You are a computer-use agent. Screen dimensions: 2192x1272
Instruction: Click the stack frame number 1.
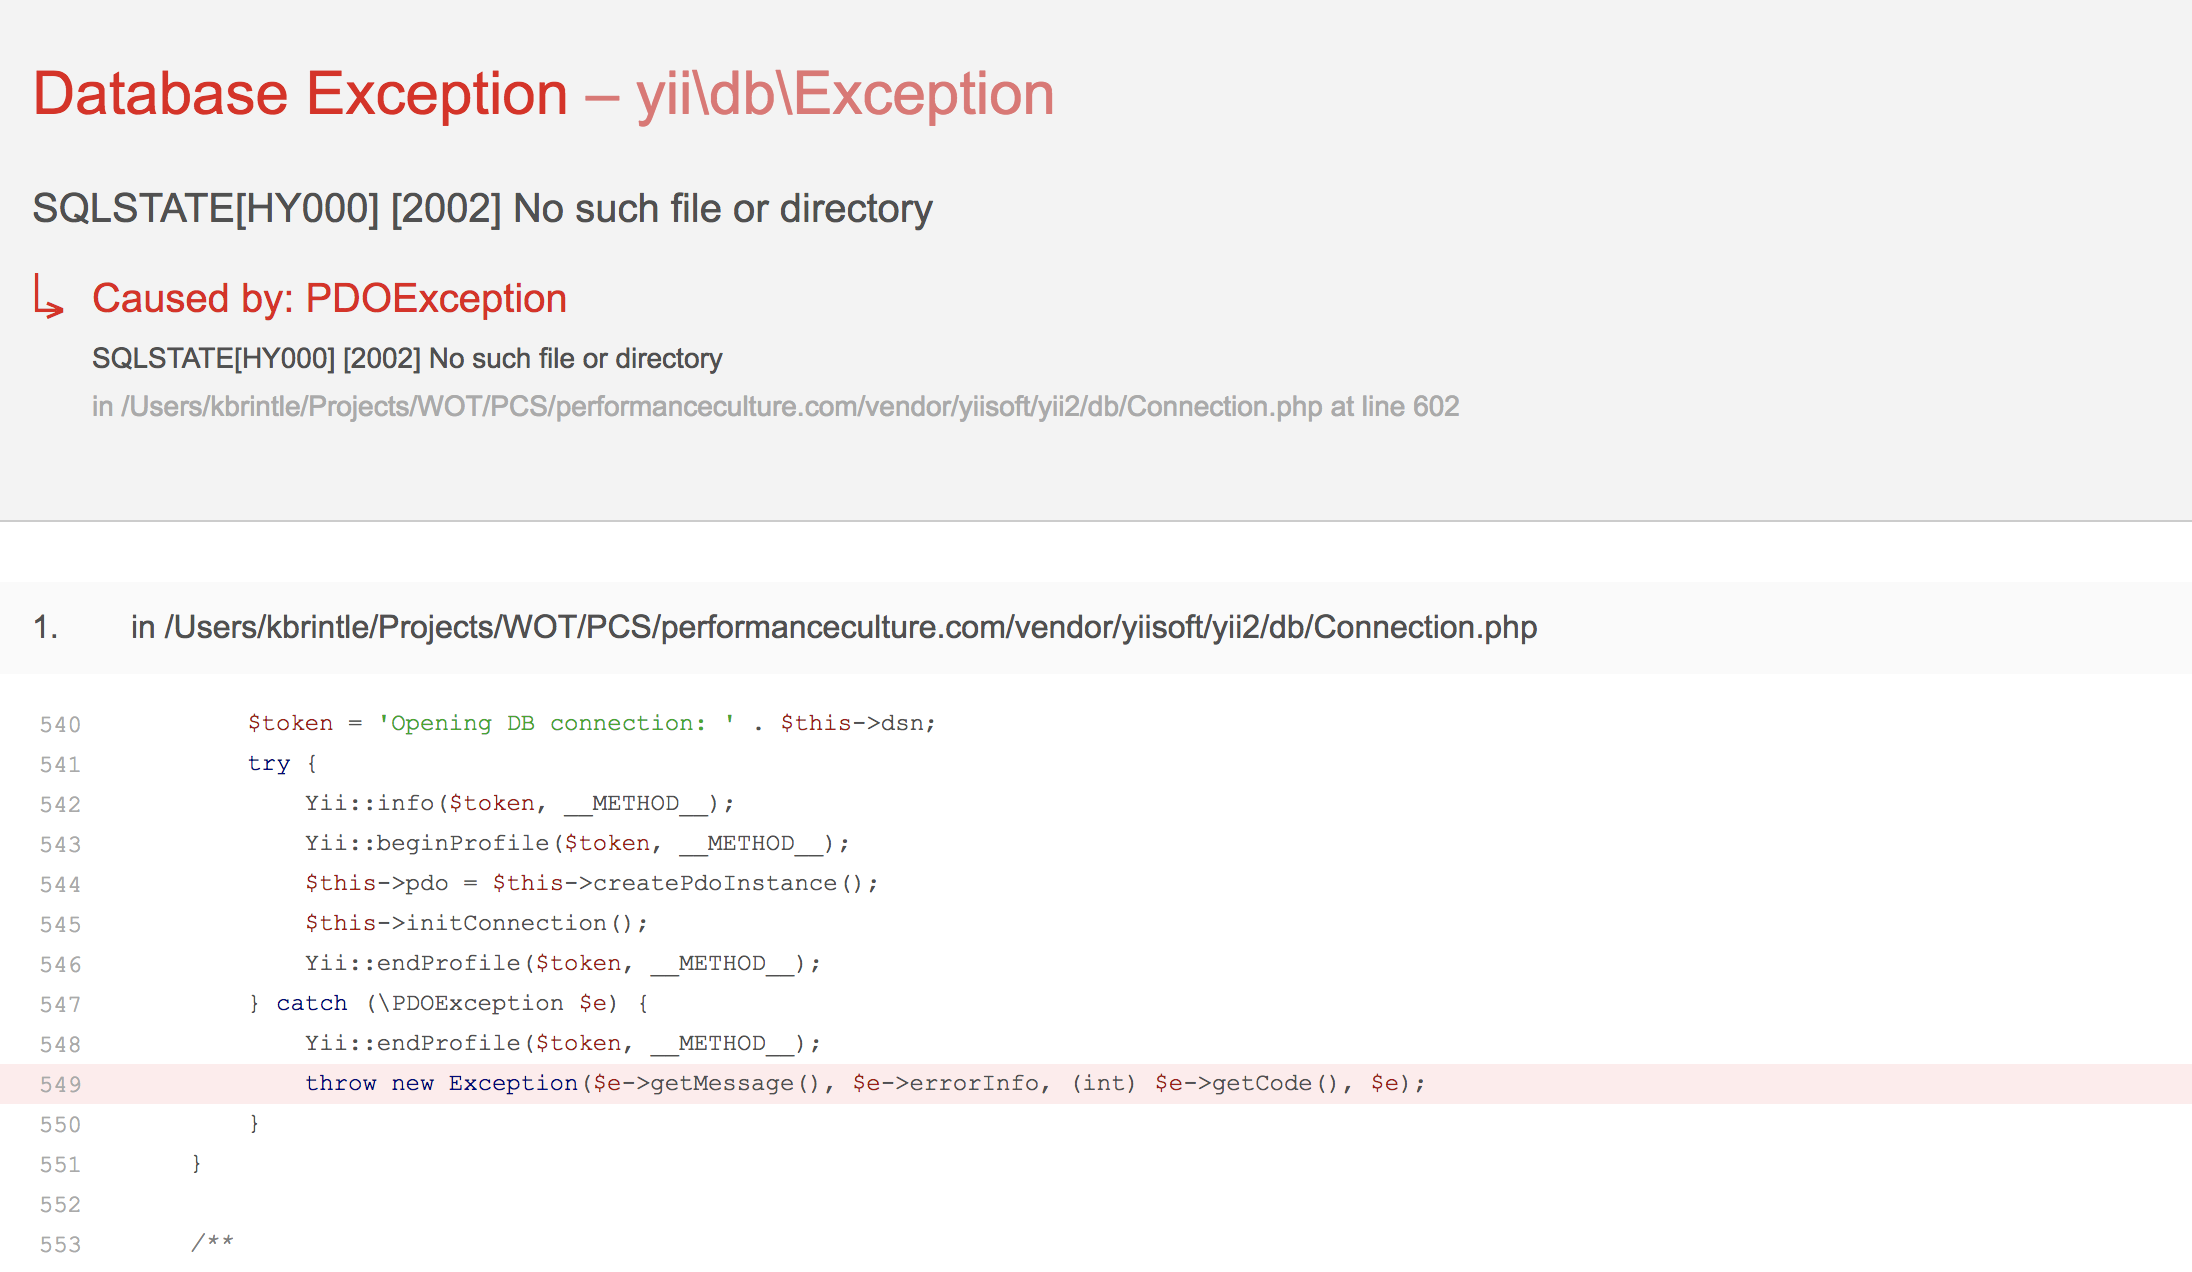[46, 627]
